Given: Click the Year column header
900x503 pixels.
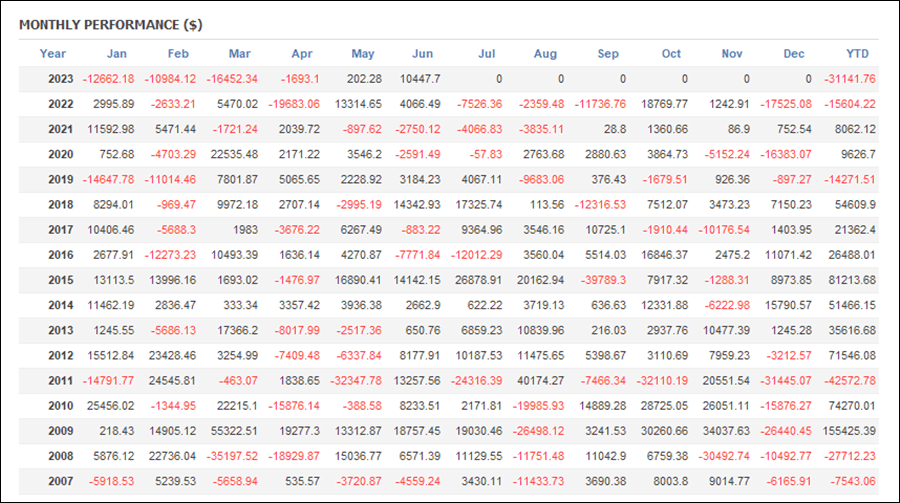Looking at the screenshot, I should (52, 54).
